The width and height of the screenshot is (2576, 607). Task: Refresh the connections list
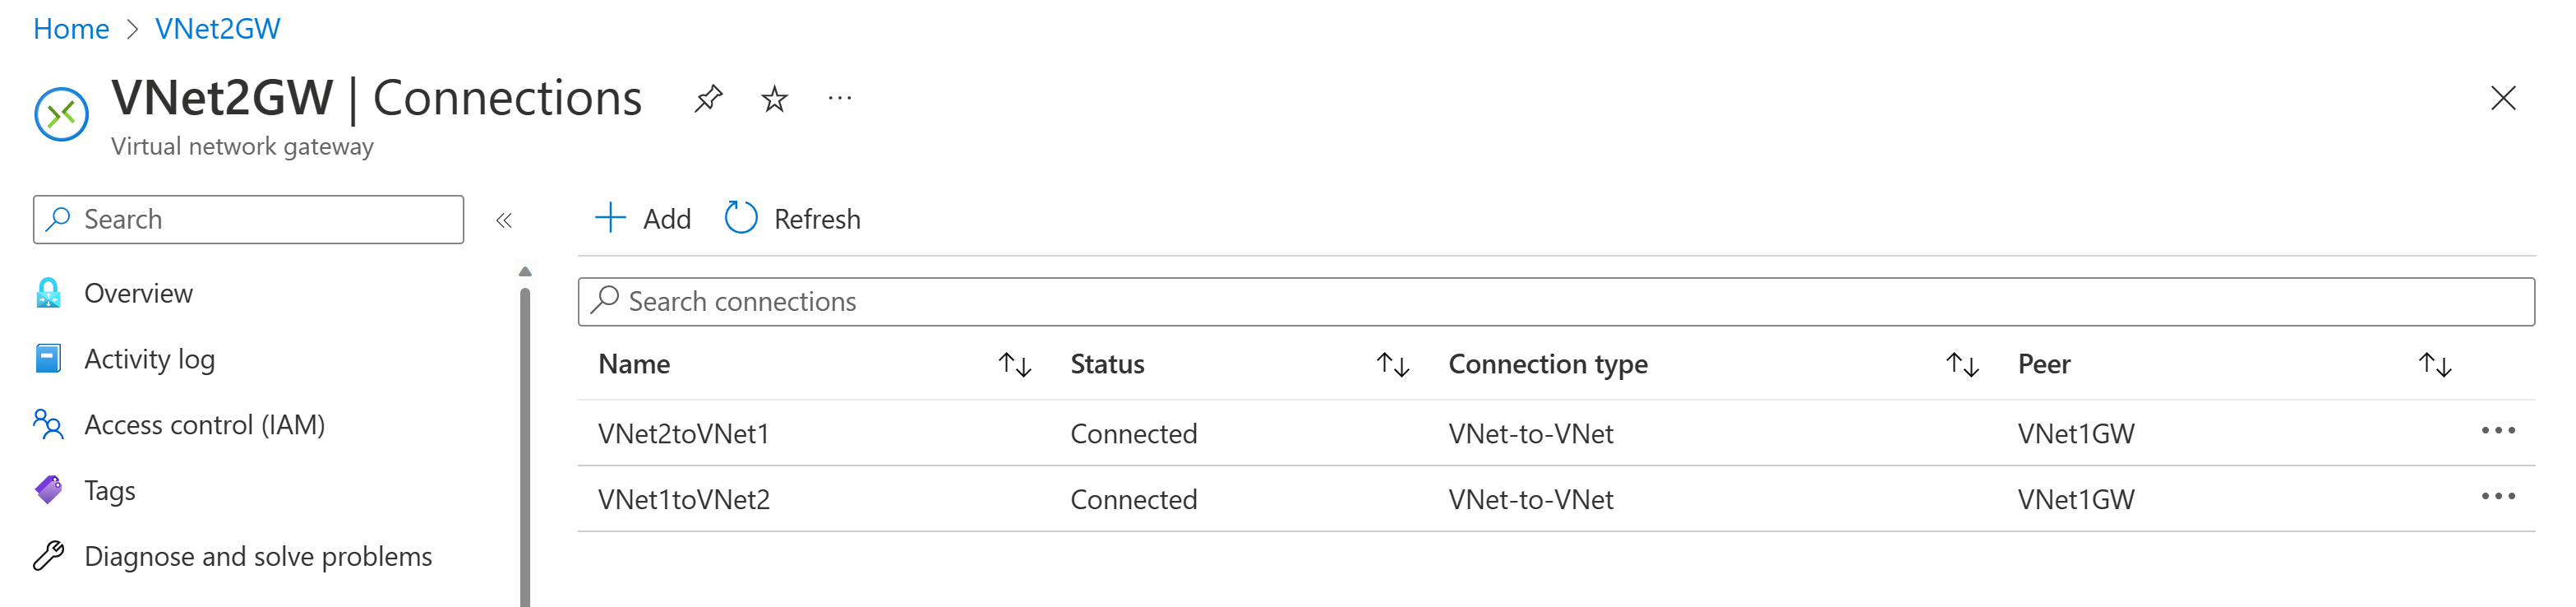[x=793, y=218]
